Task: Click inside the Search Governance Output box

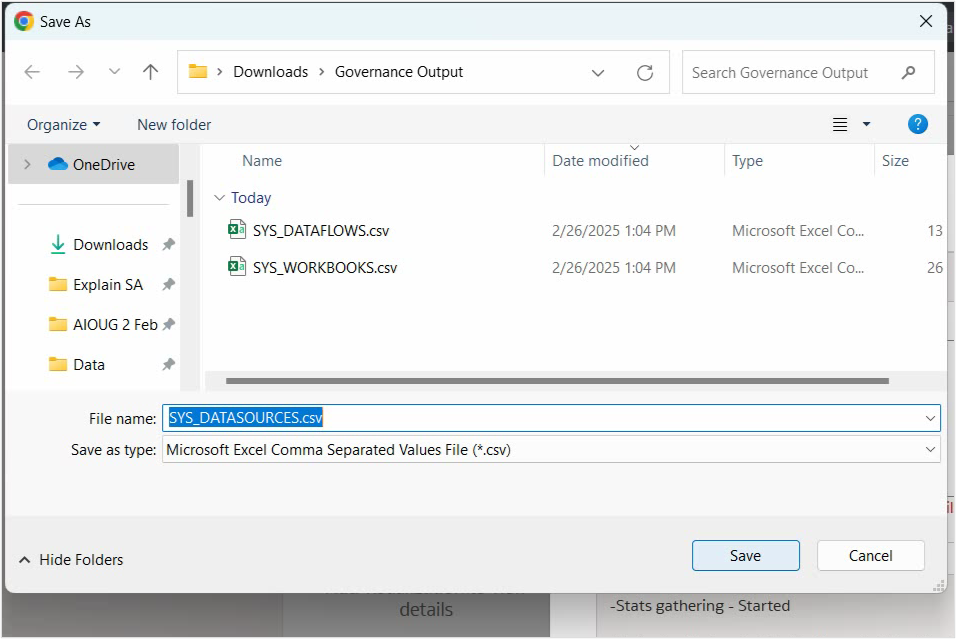Action: pos(790,72)
